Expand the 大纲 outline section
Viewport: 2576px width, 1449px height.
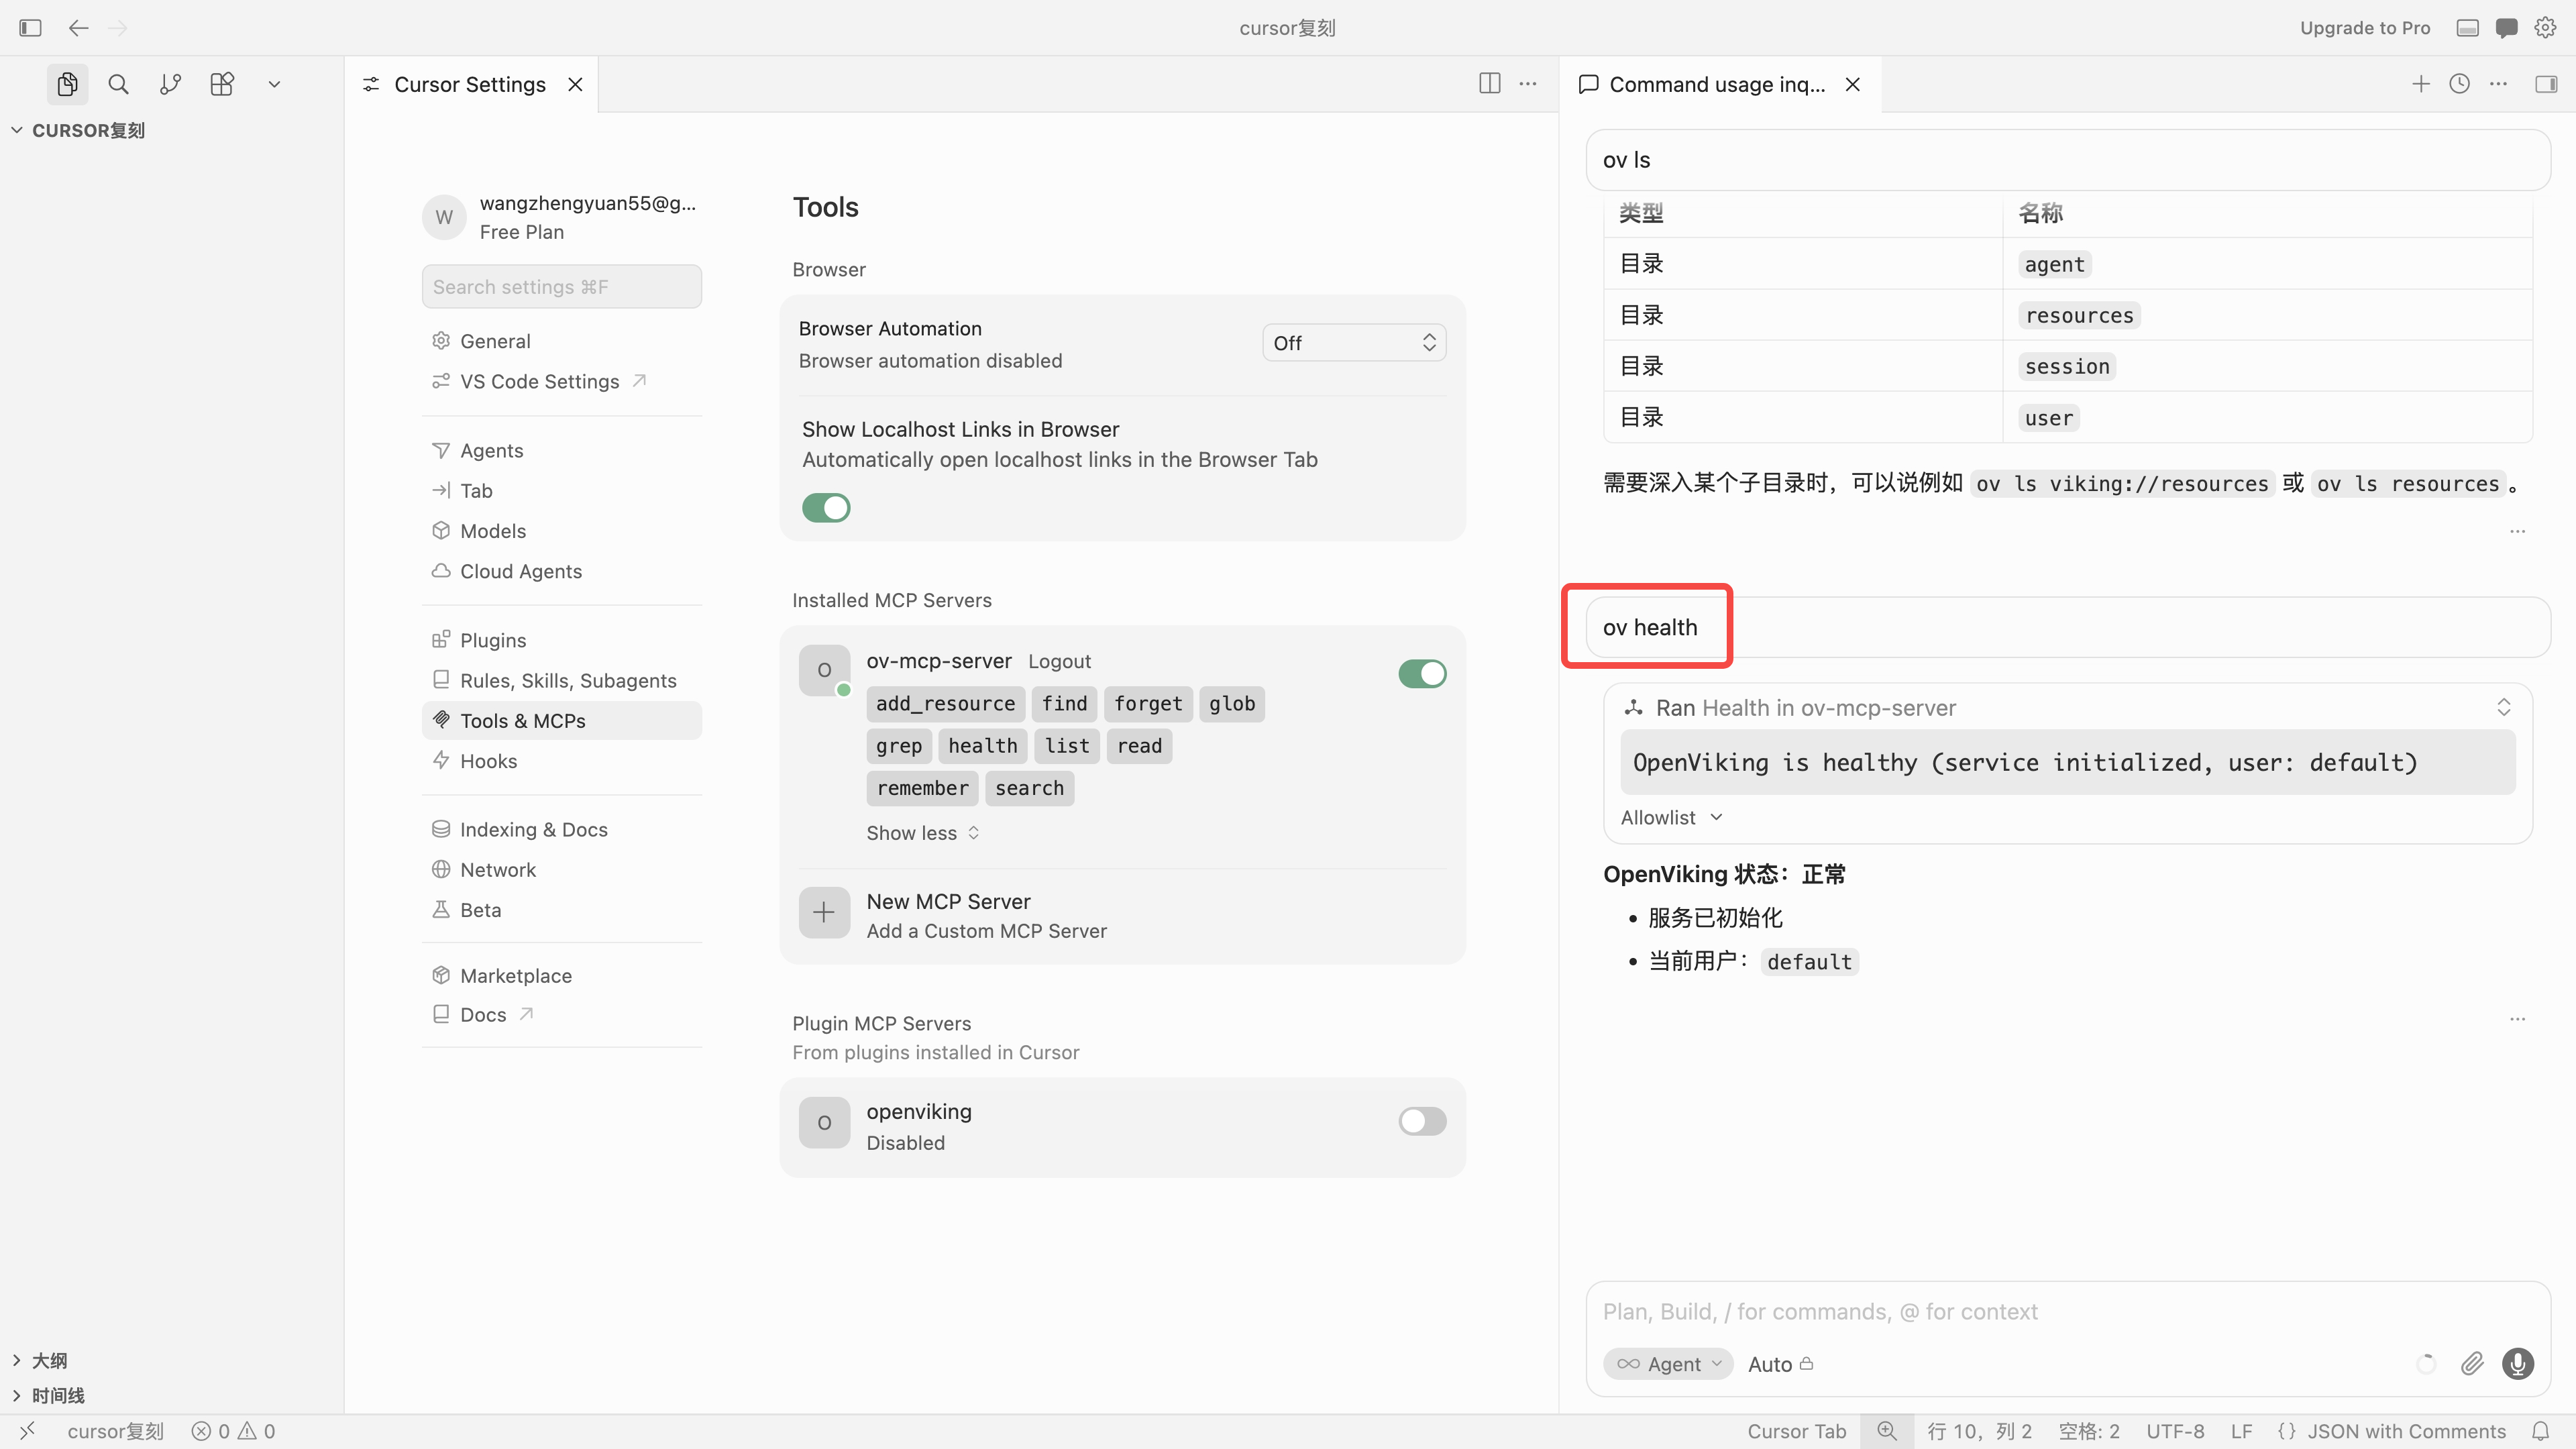pyautogui.click(x=39, y=1361)
